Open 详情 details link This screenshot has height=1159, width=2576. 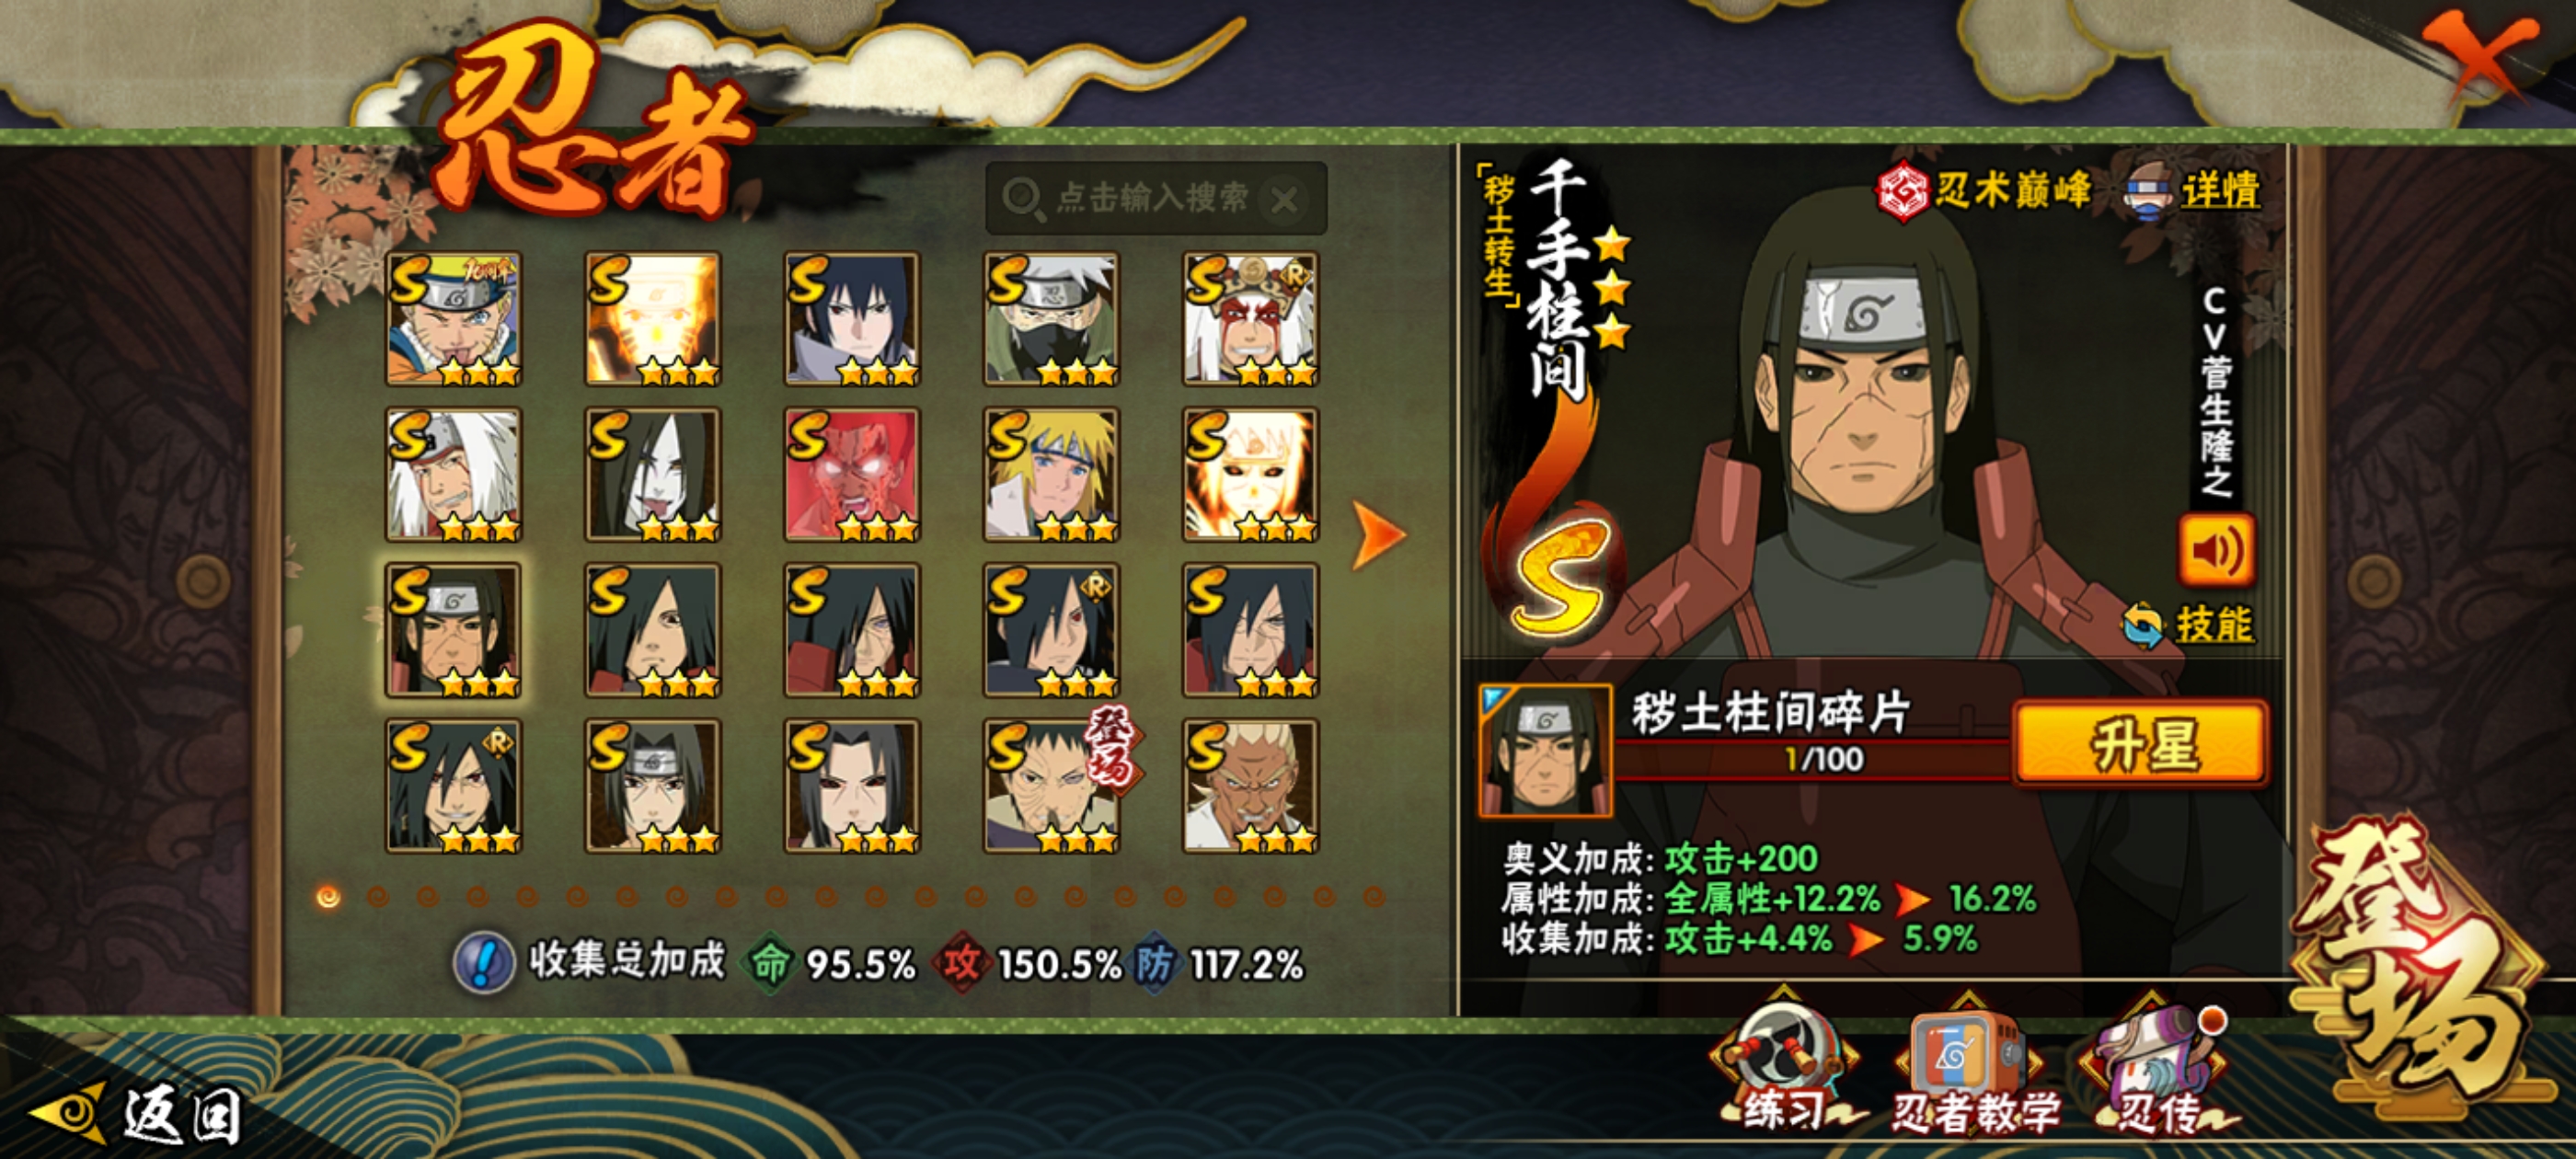click(x=2193, y=190)
